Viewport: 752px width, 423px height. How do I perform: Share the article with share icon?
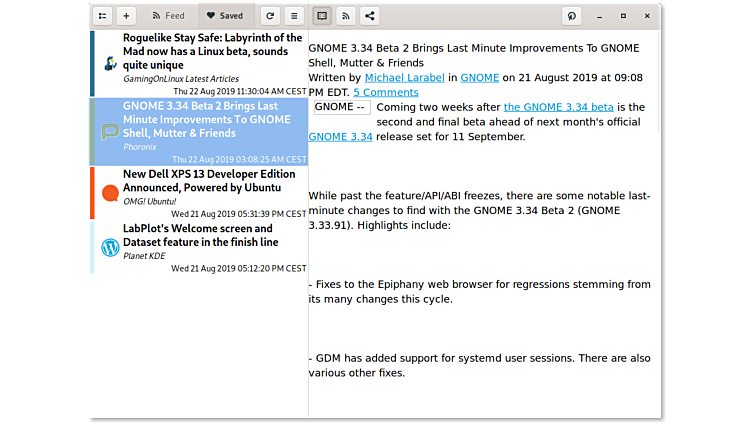[x=370, y=16]
